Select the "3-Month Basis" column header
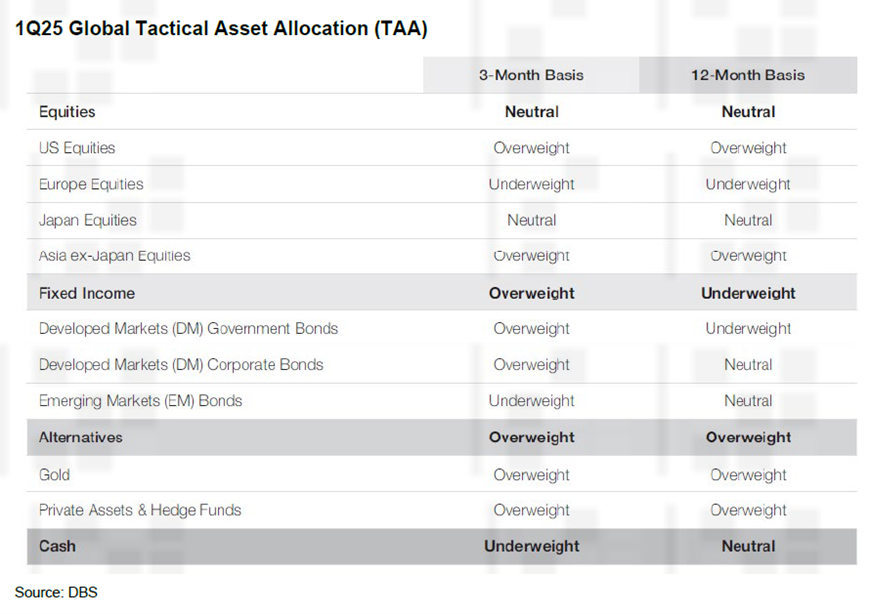 pyautogui.click(x=531, y=75)
